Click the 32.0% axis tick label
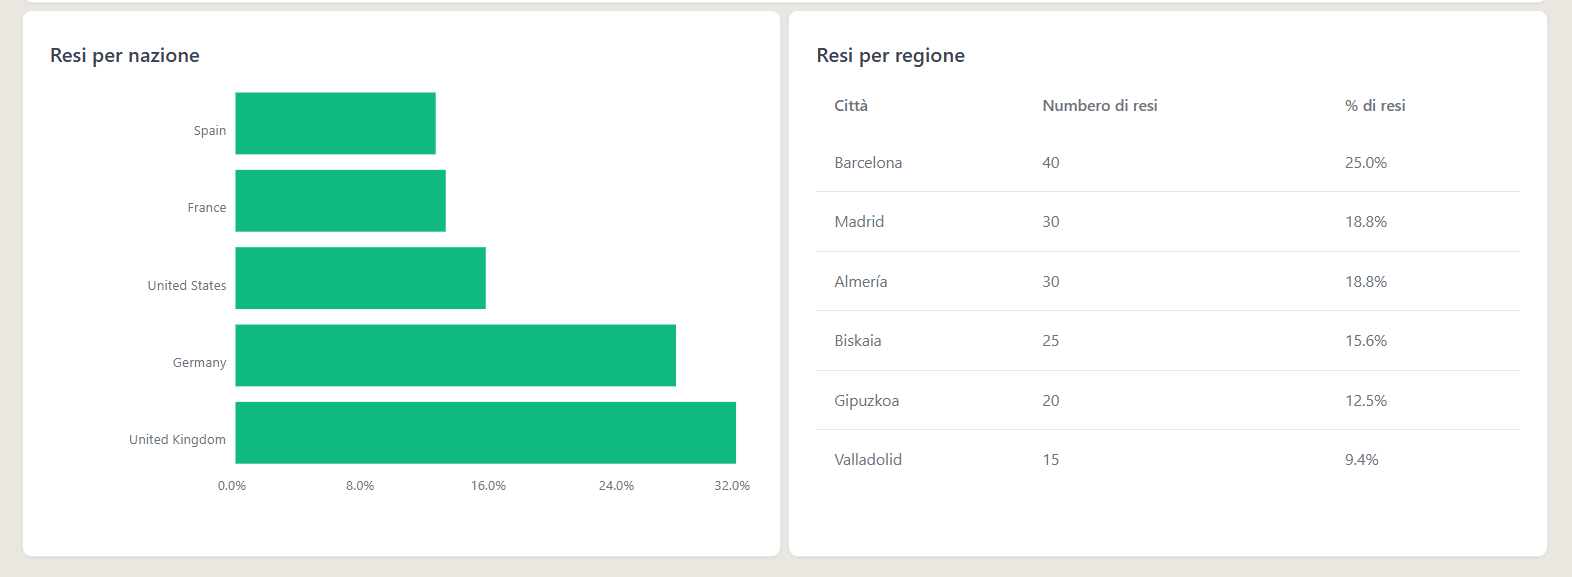The height and width of the screenshot is (577, 1572). tap(732, 486)
